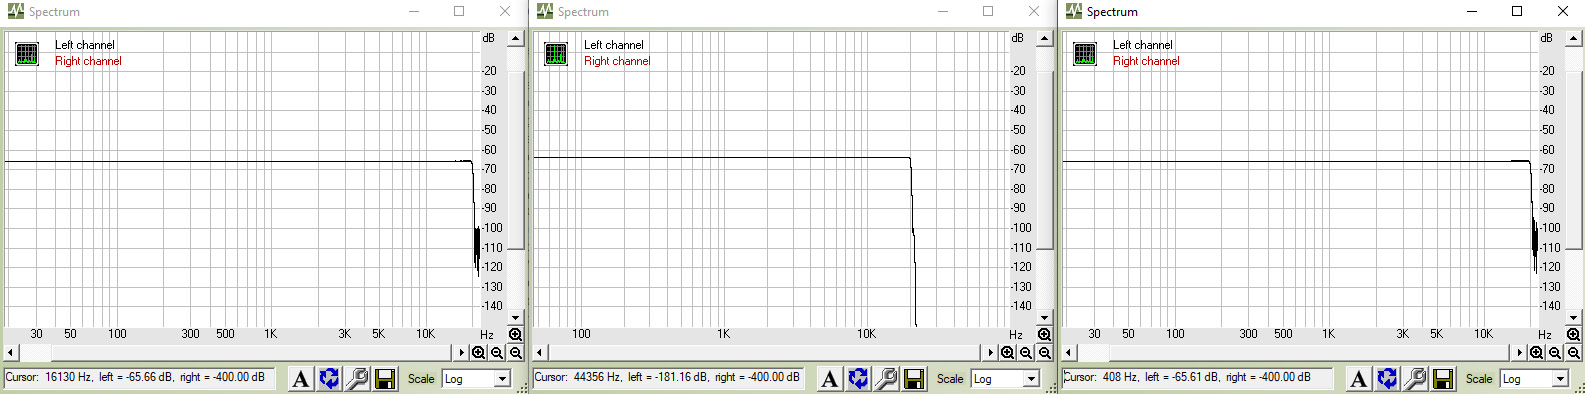This screenshot has width=1585, height=394.
Task: Click cursor readout showing 408 Hz
Action: click(x=1198, y=378)
